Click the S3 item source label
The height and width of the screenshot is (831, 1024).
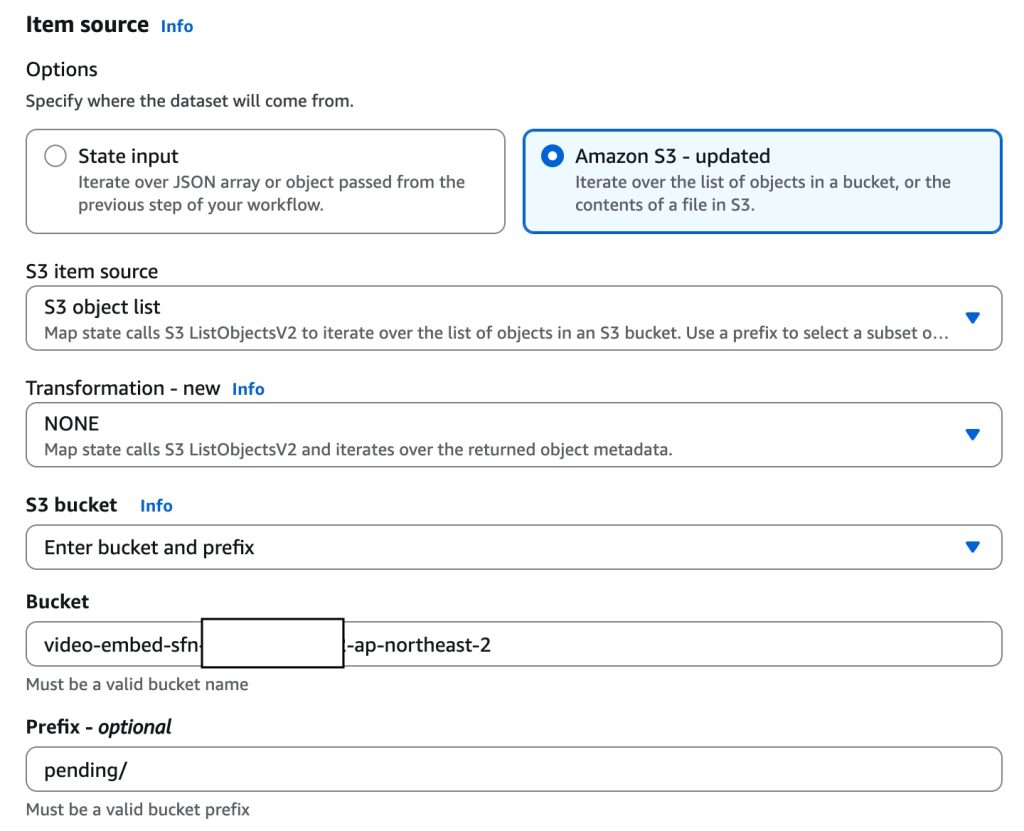pyautogui.click(x=92, y=272)
